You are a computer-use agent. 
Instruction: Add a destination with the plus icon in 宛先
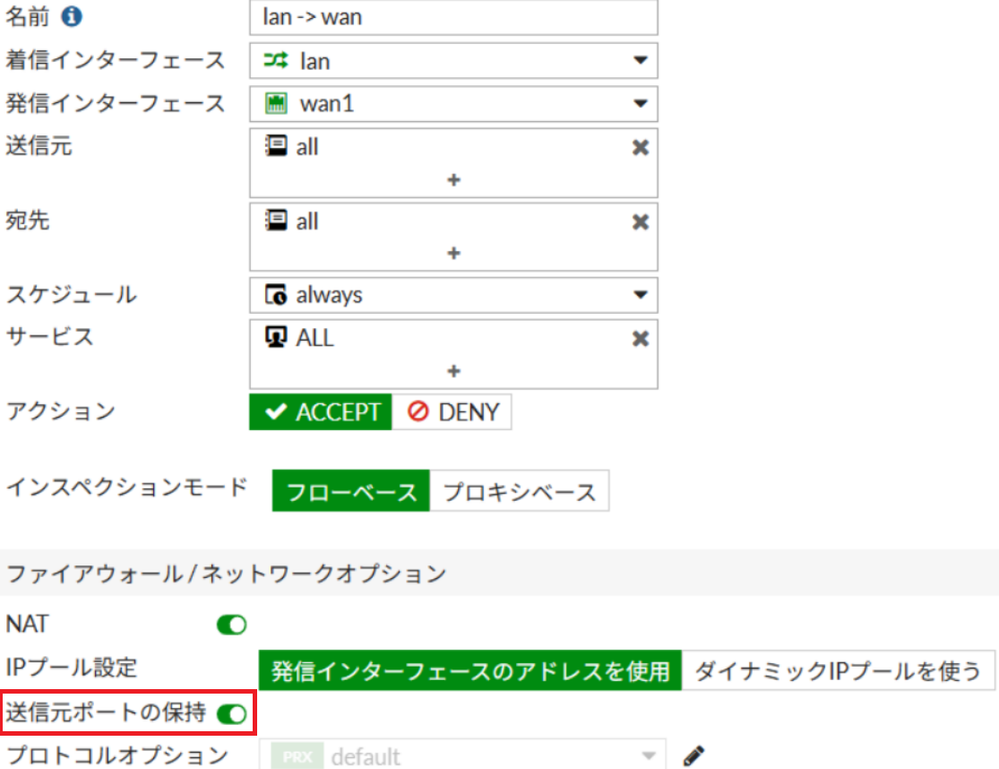453,254
